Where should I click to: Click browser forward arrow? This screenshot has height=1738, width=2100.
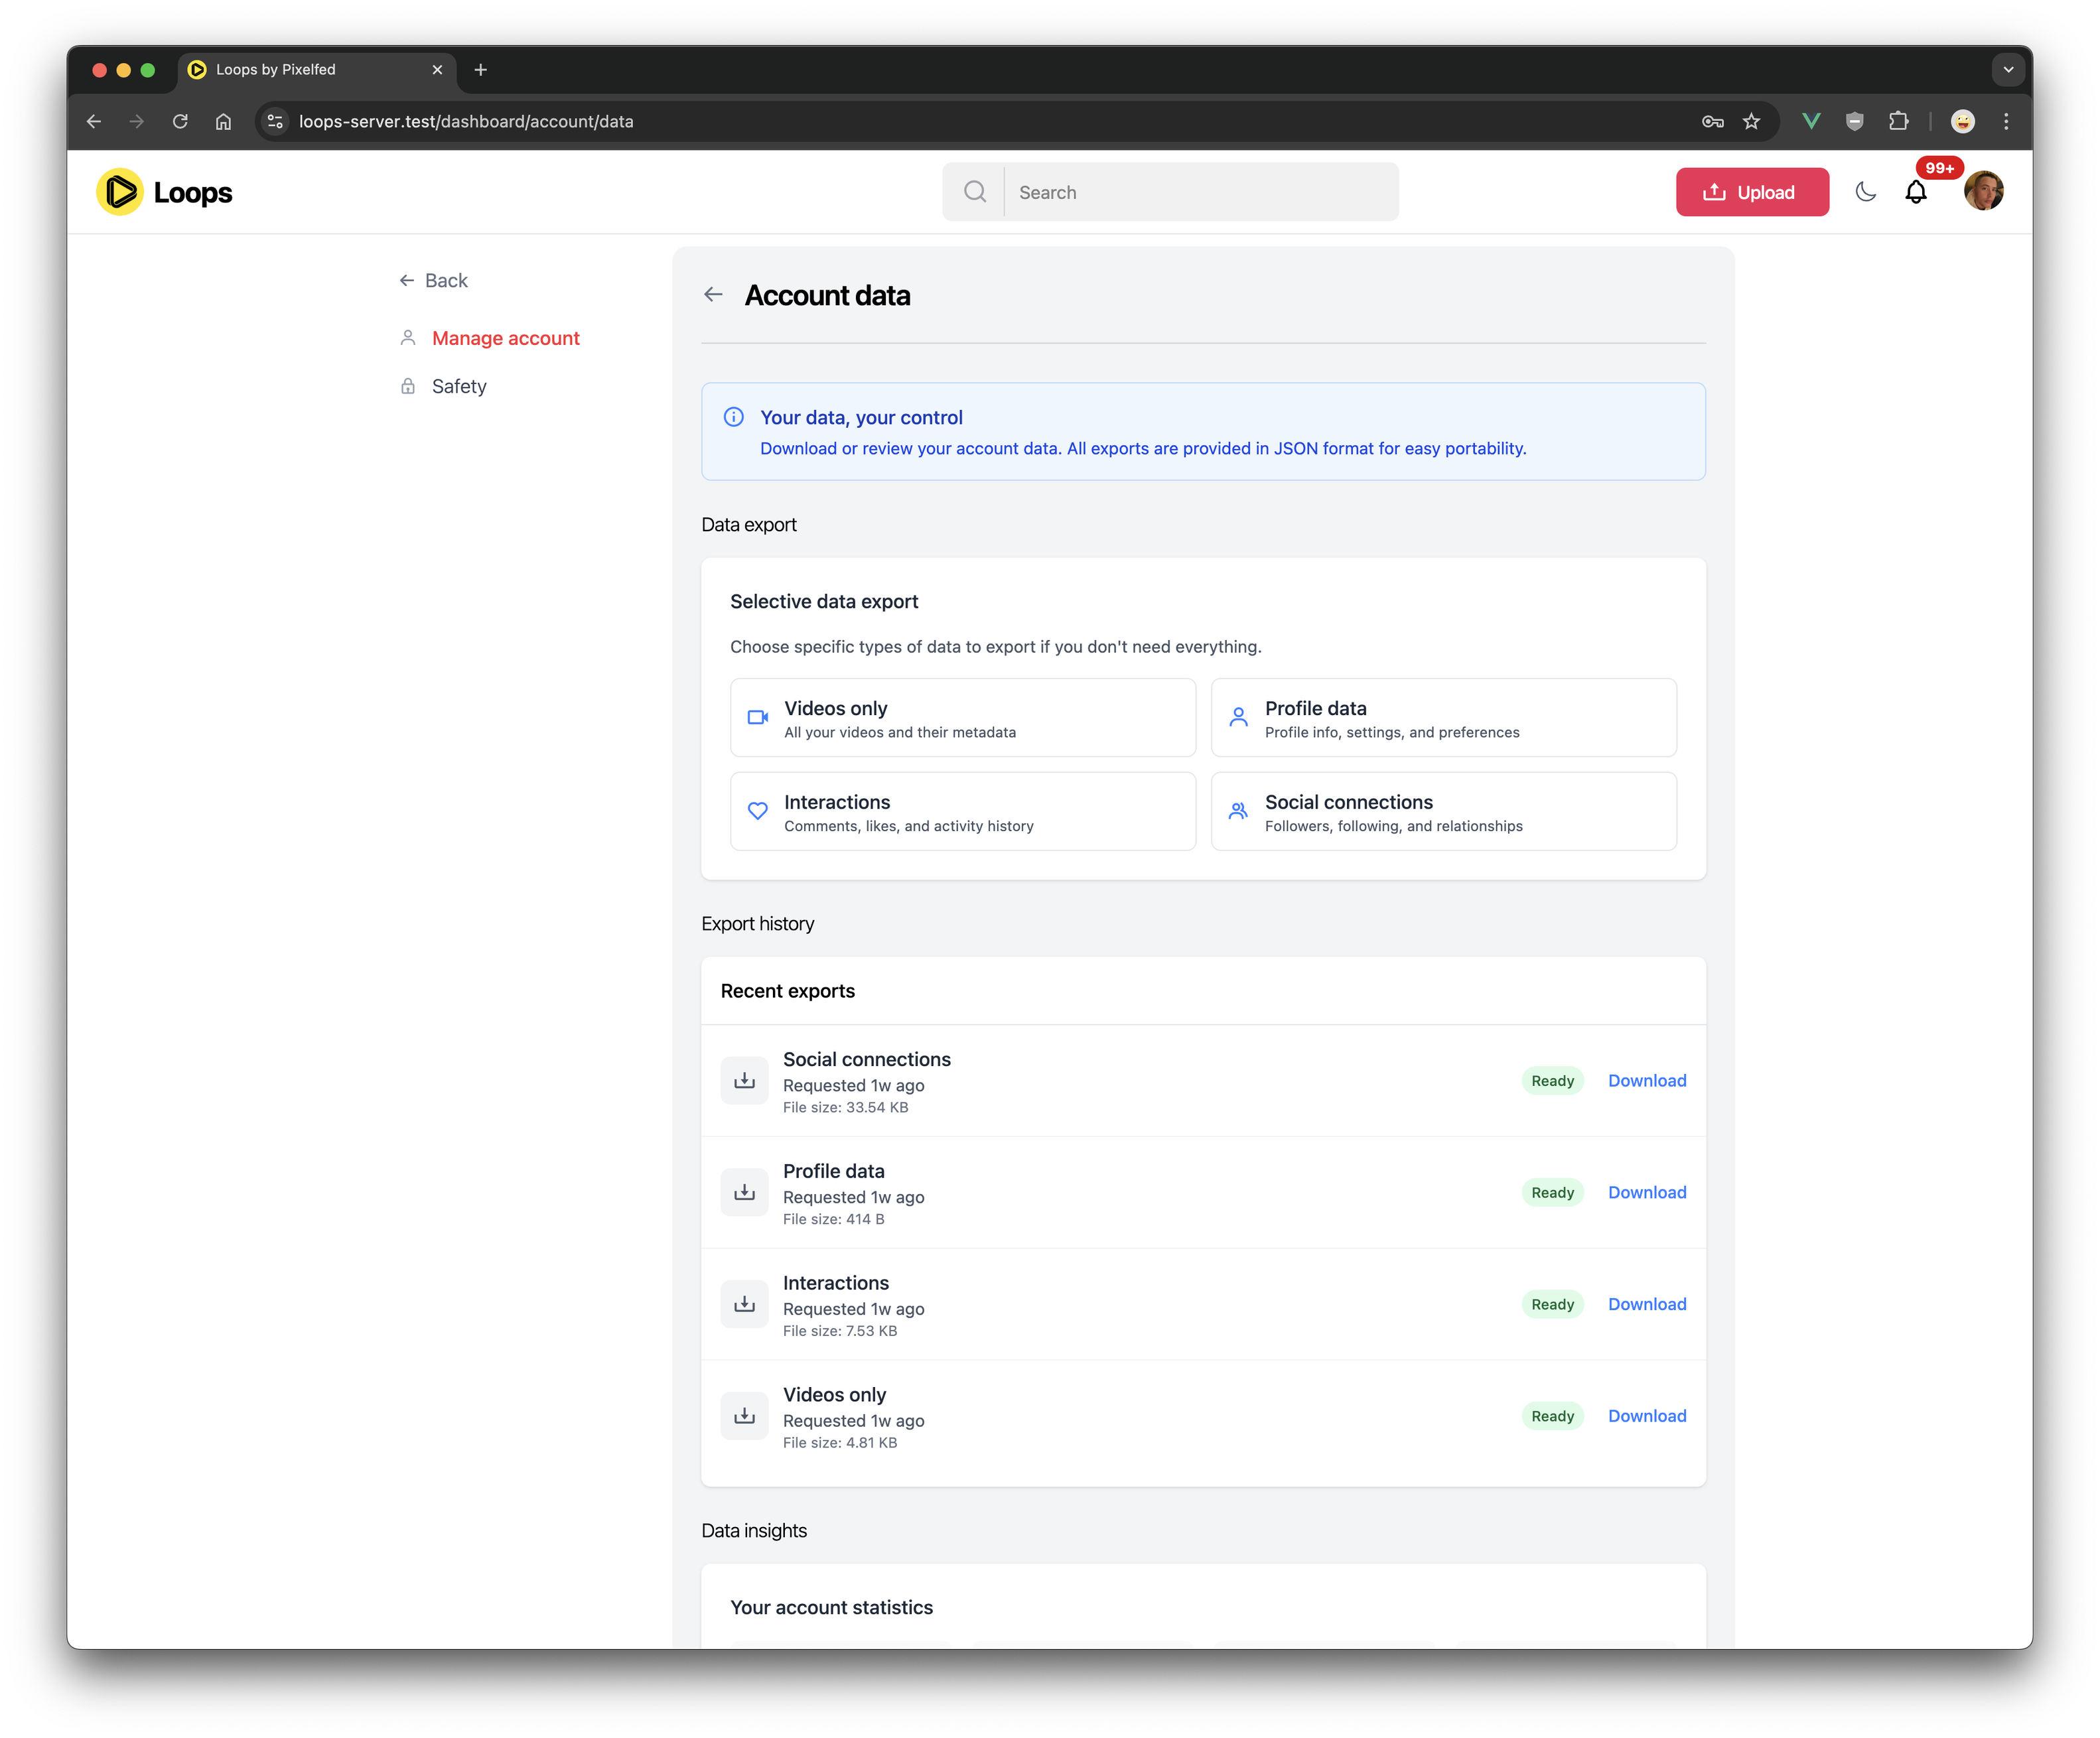coord(137,121)
